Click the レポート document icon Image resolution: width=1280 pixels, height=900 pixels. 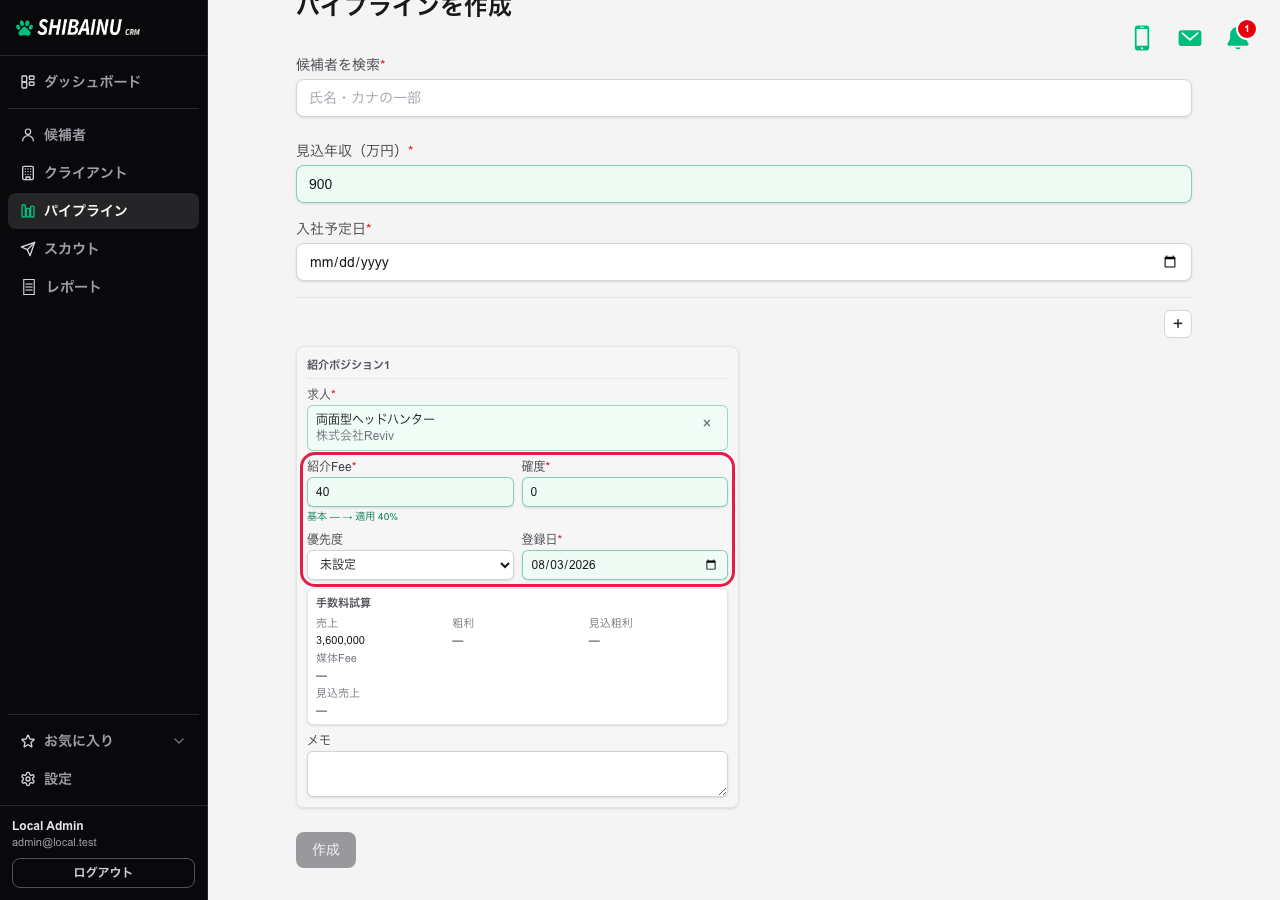click(x=28, y=287)
